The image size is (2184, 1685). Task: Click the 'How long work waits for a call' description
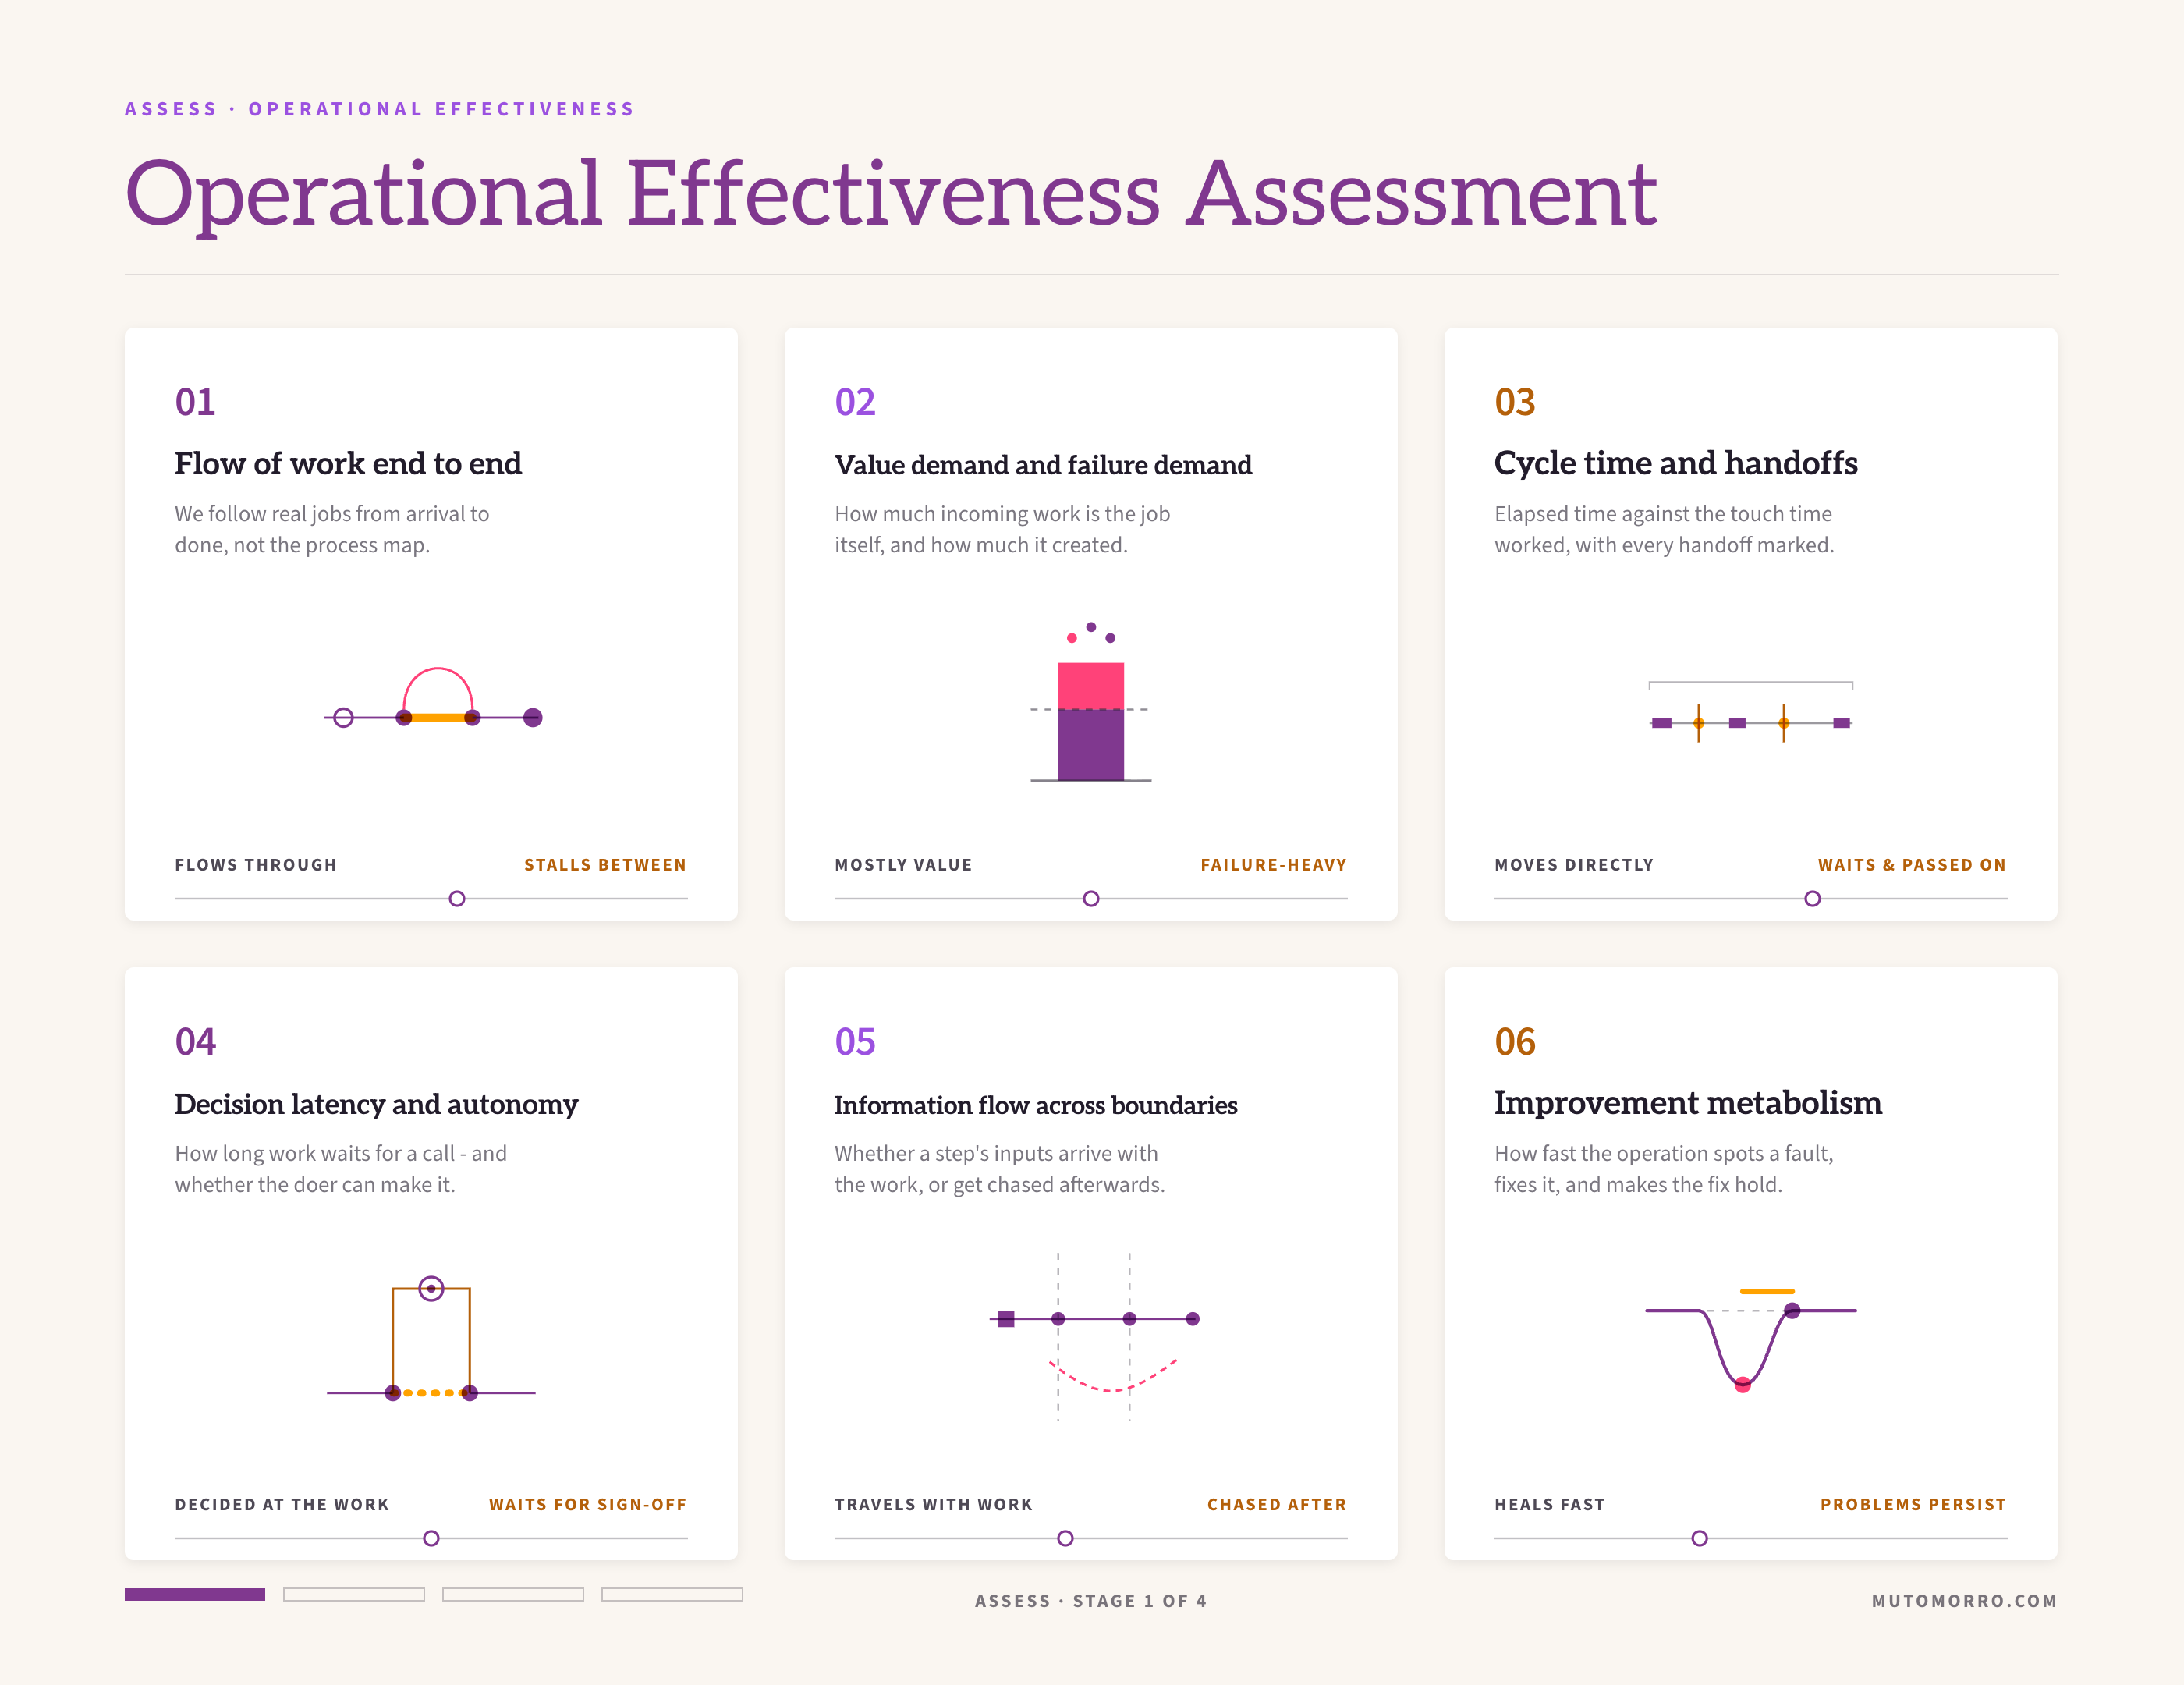click(341, 1169)
